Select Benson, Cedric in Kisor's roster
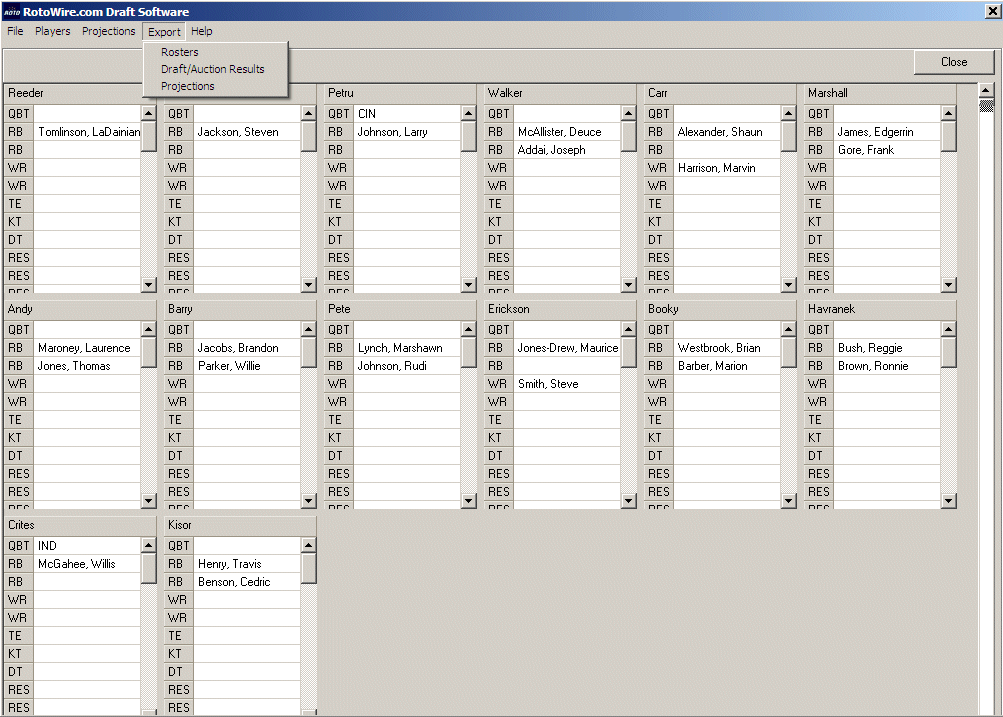The image size is (1003, 717). (247, 582)
